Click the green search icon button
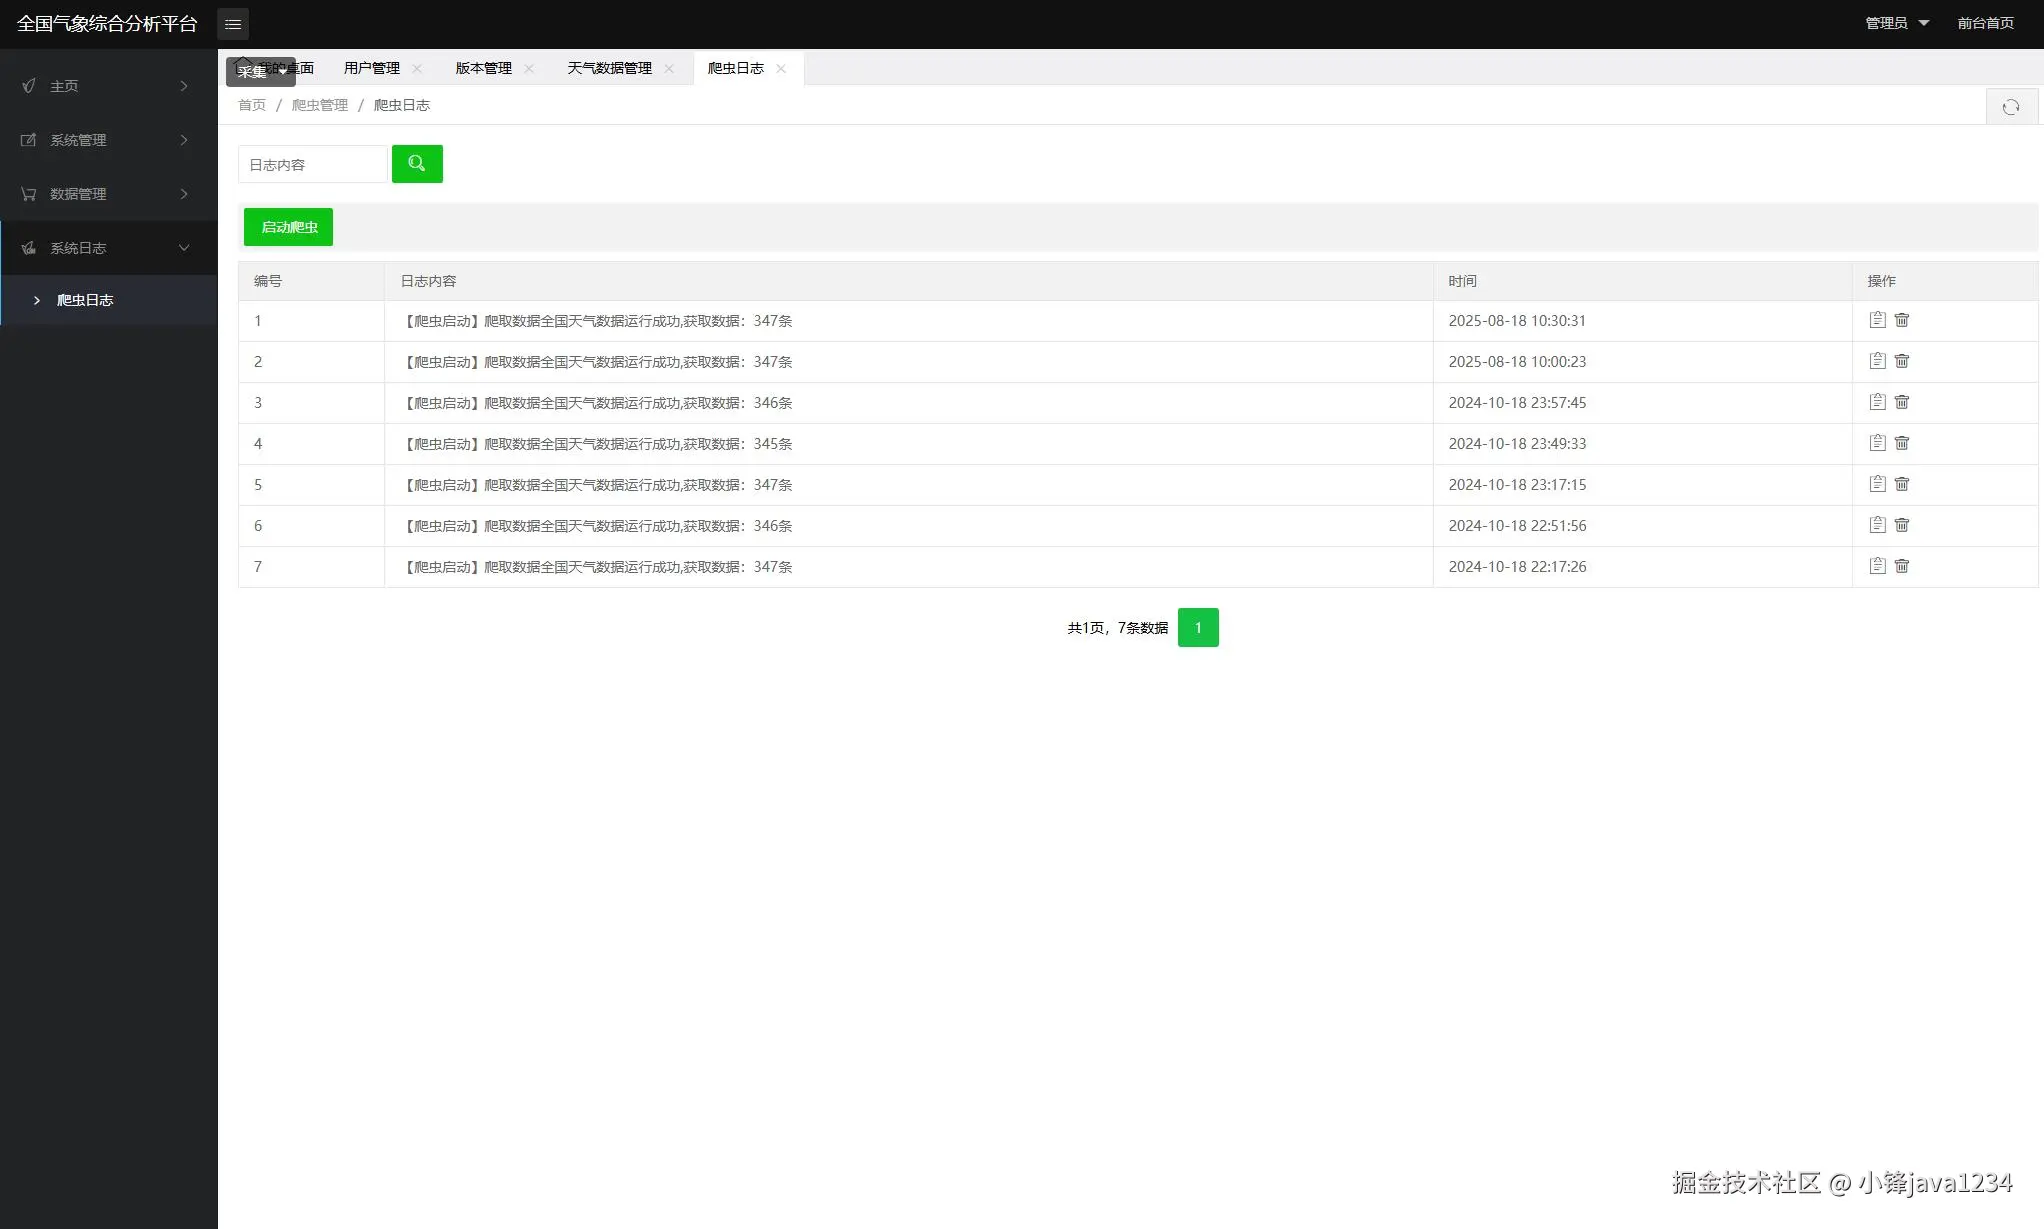Viewport: 2044px width, 1229px height. coord(417,164)
